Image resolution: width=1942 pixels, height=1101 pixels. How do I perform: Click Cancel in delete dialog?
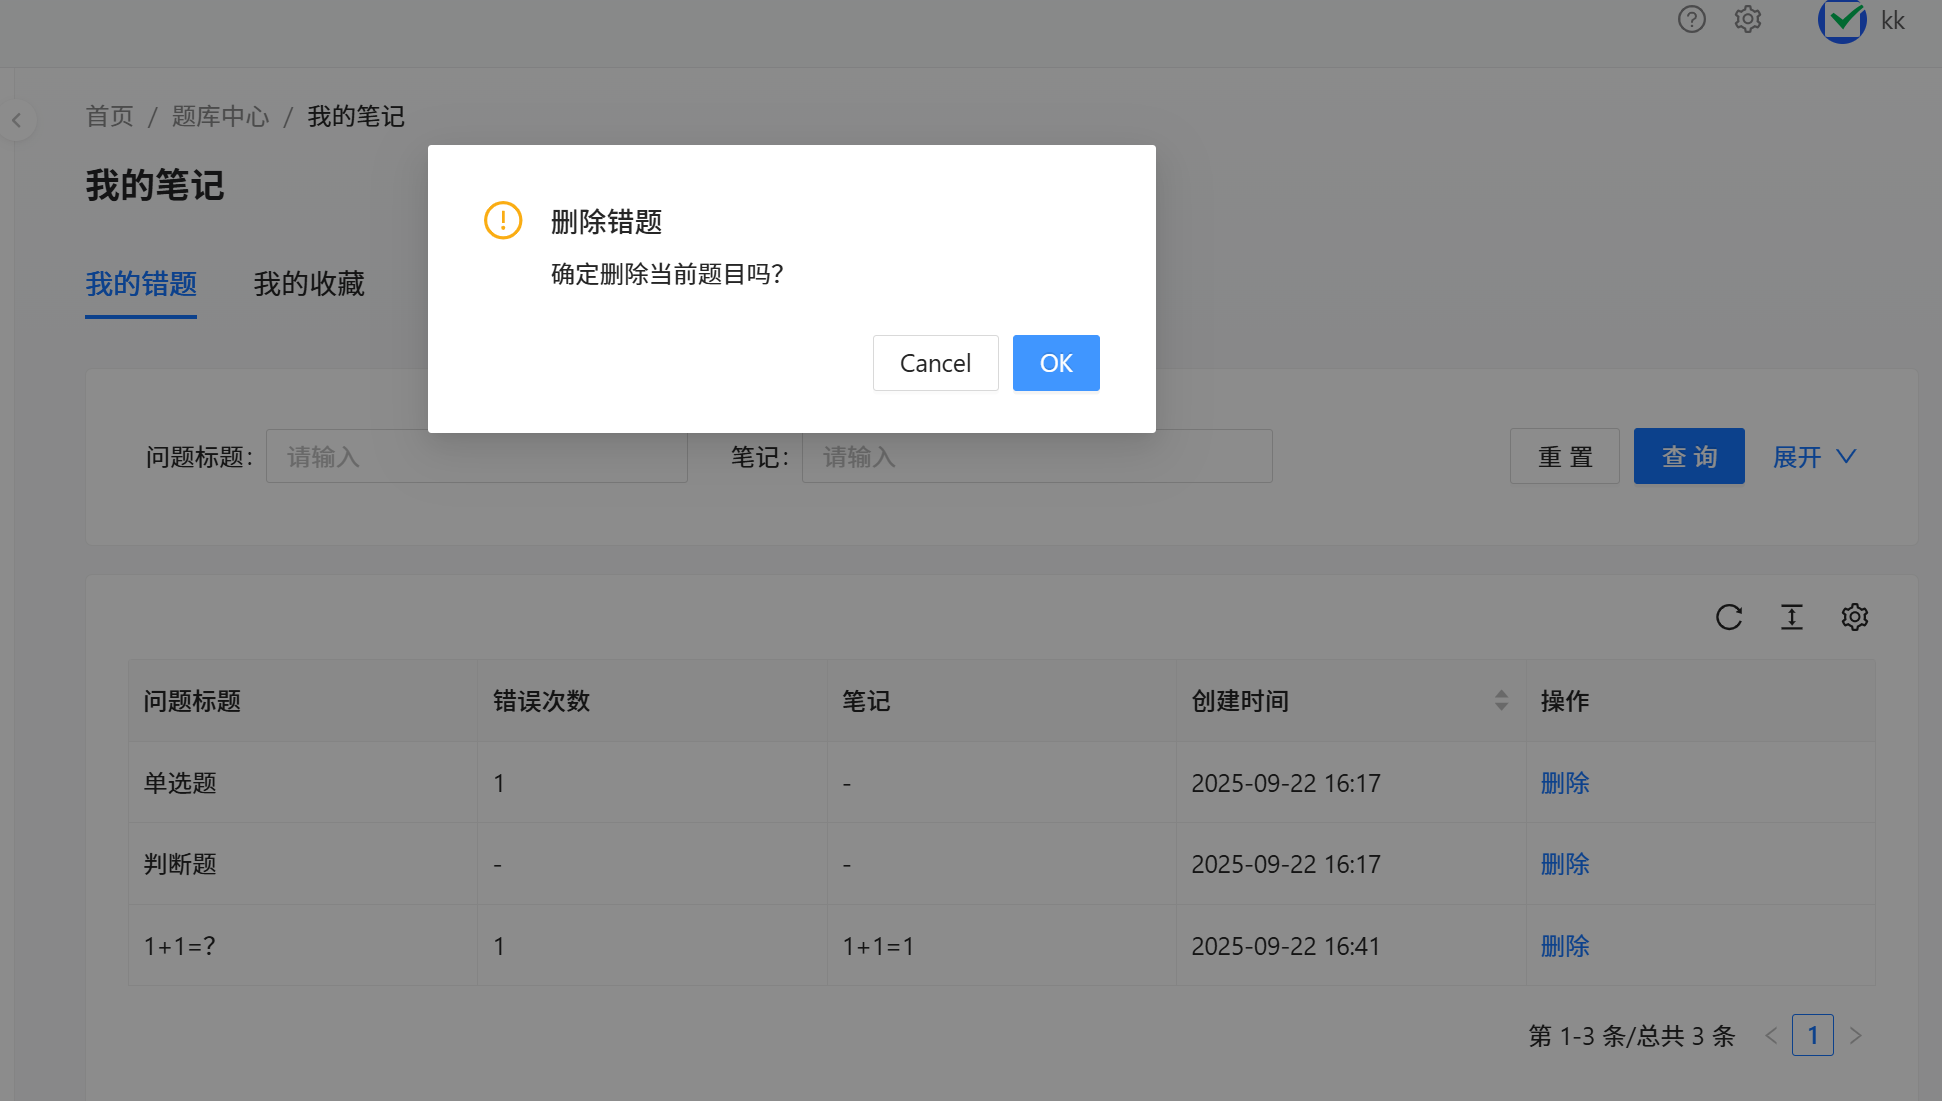tap(935, 363)
